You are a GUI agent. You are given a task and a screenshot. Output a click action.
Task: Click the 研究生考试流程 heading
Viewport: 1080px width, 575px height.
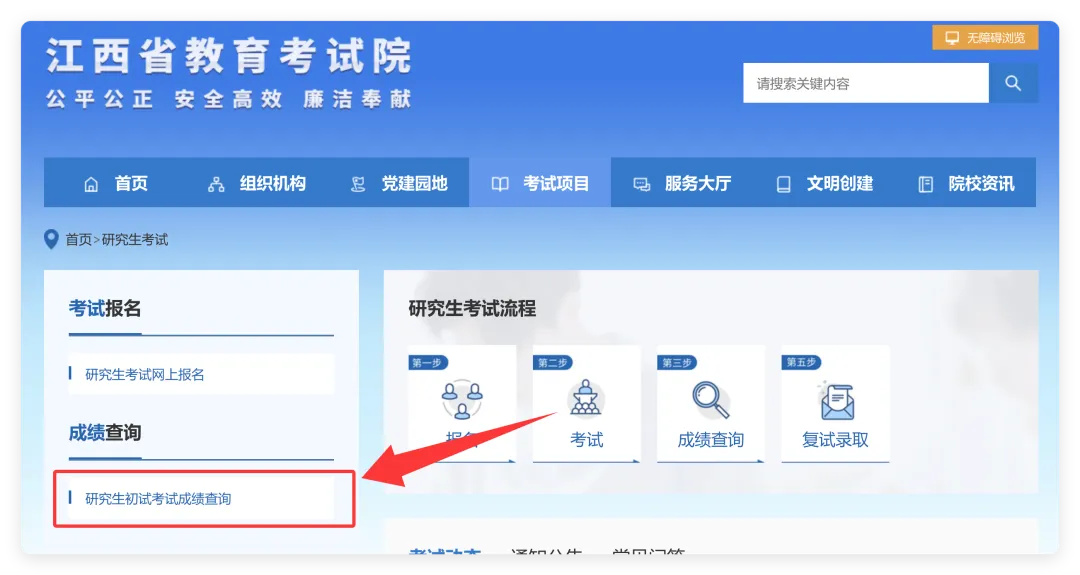click(472, 309)
